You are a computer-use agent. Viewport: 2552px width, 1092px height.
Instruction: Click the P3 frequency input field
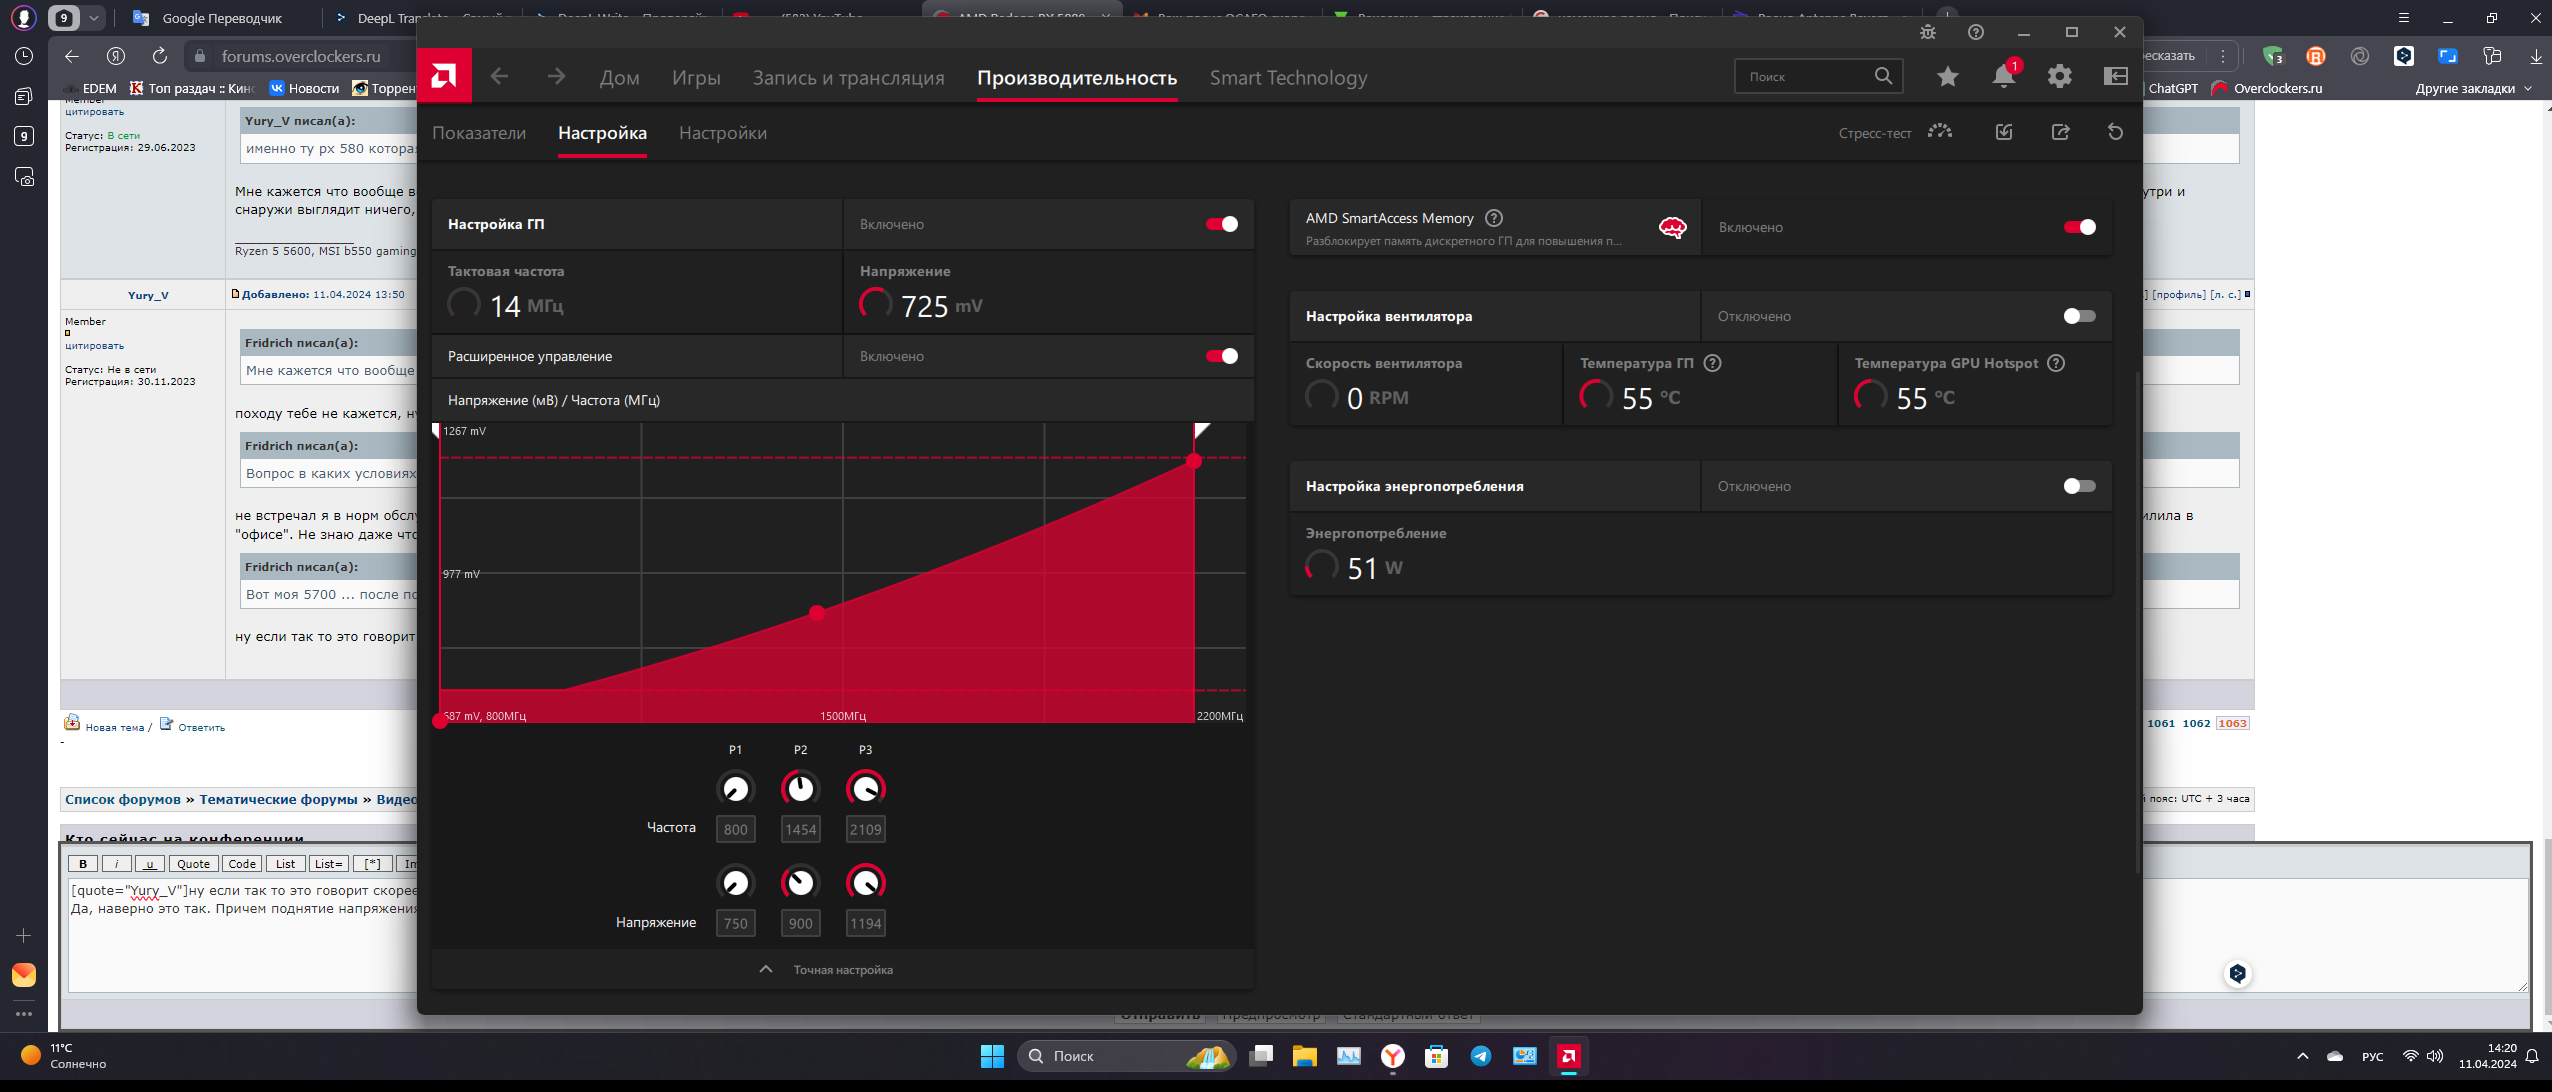[865, 829]
